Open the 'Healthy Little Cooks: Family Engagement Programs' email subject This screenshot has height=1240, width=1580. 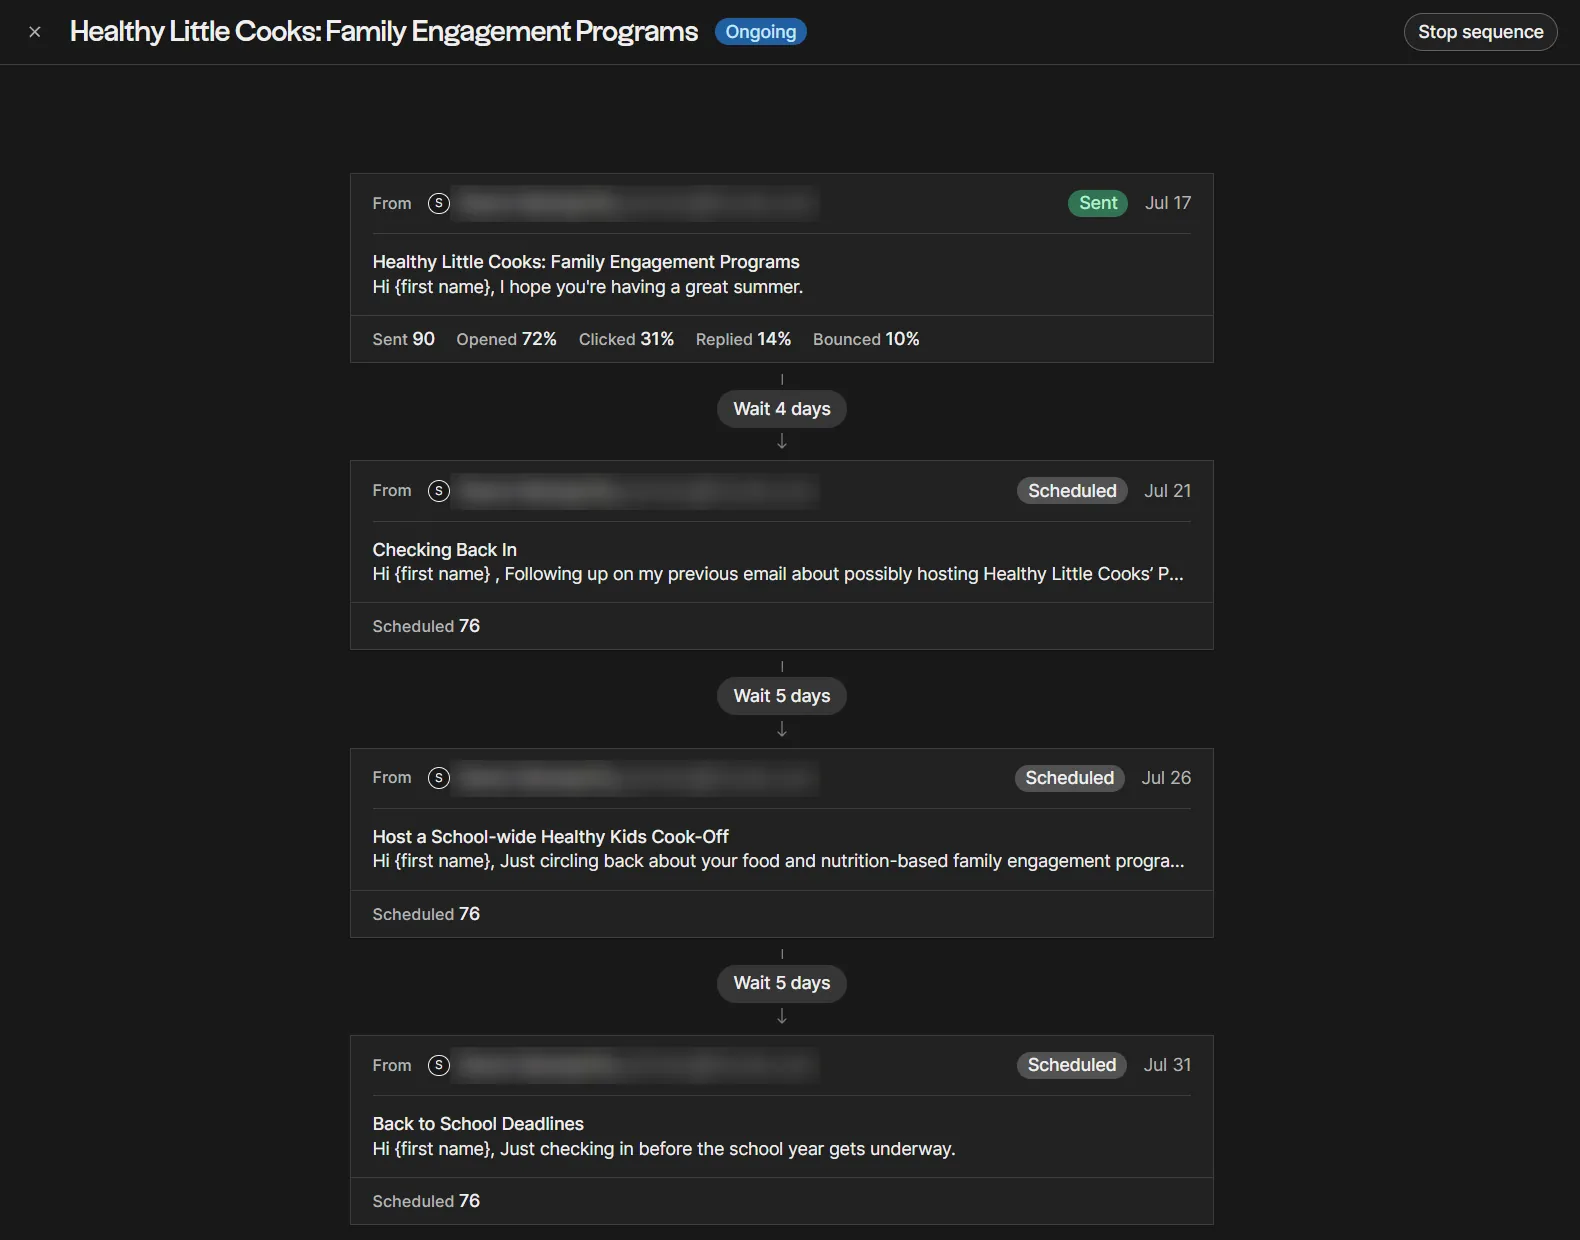[x=586, y=262]
